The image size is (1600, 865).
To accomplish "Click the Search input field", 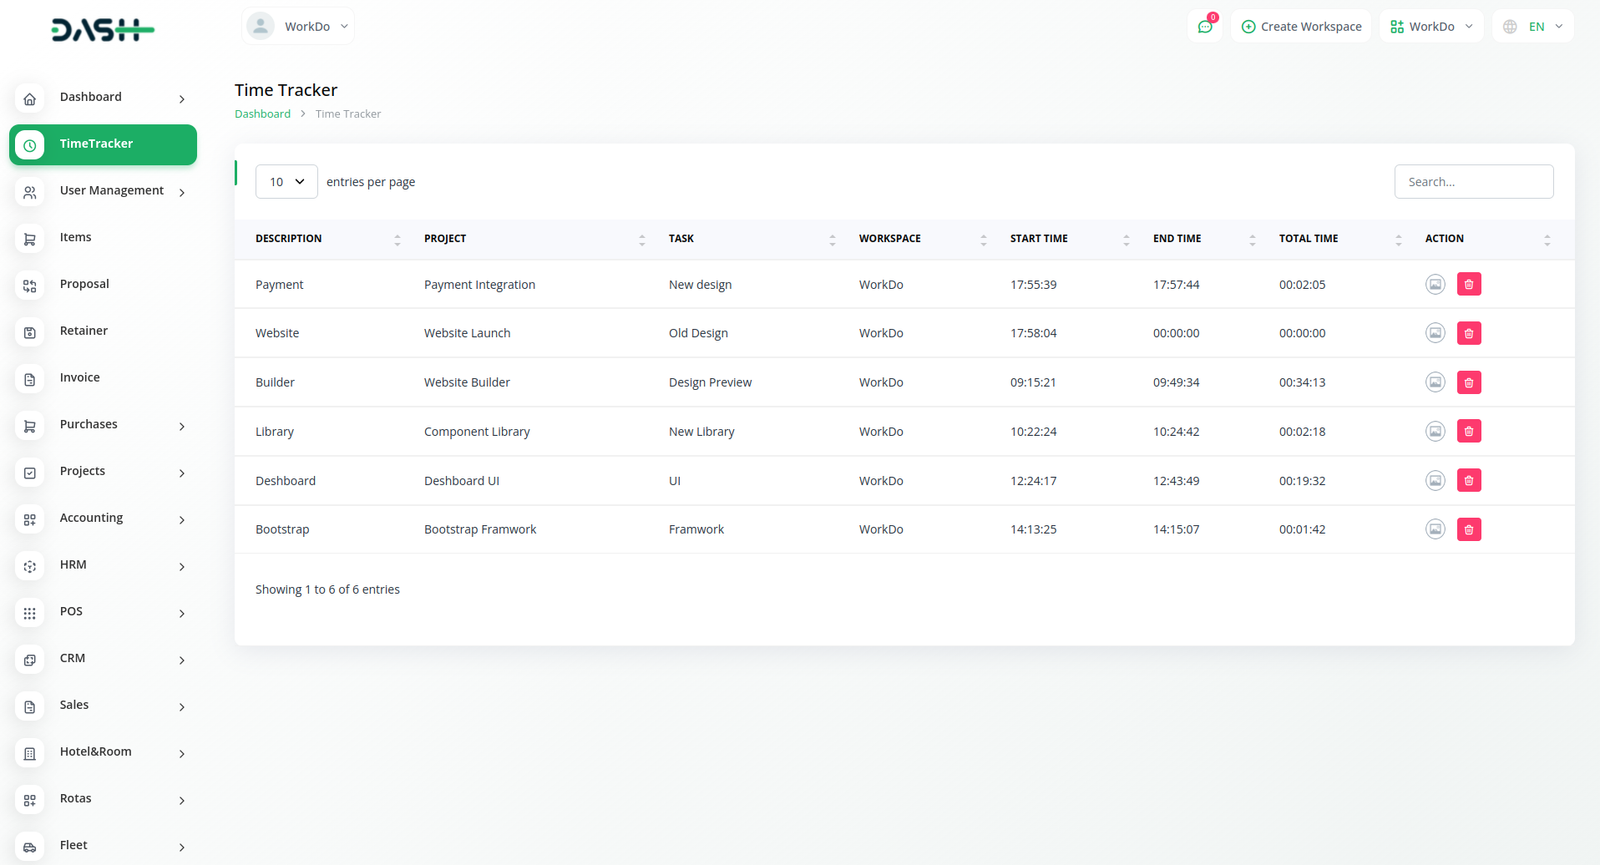I will [x=1473, y=182].
